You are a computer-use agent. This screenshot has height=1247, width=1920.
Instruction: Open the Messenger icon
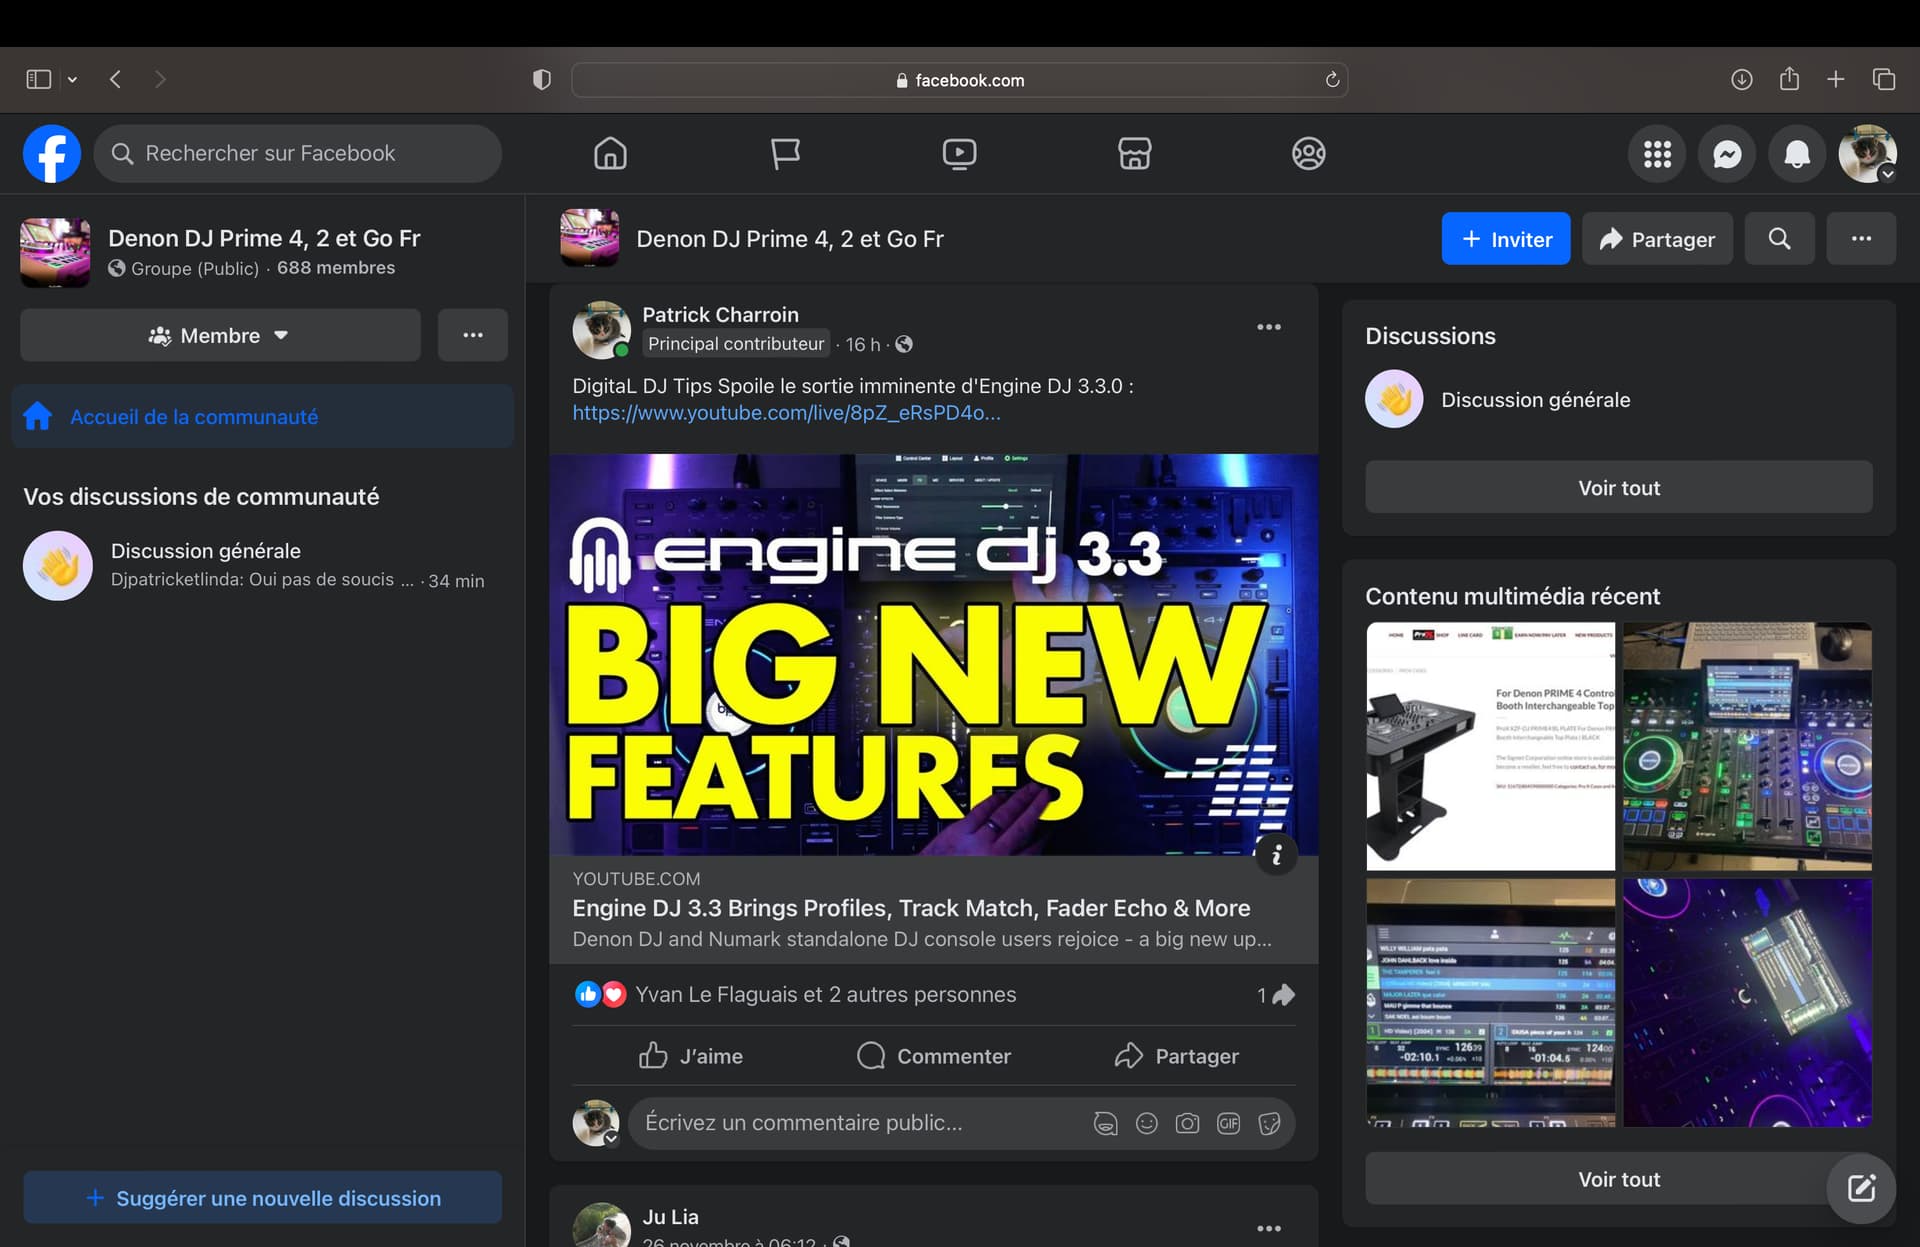(x=1727, y=154)
